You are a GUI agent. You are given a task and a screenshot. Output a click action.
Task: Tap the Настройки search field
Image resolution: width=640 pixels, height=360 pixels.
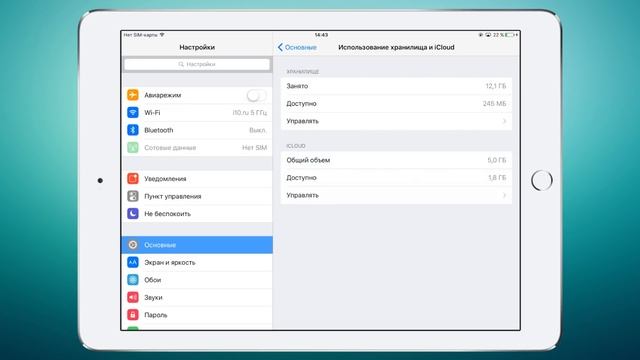tap(197, 64)
